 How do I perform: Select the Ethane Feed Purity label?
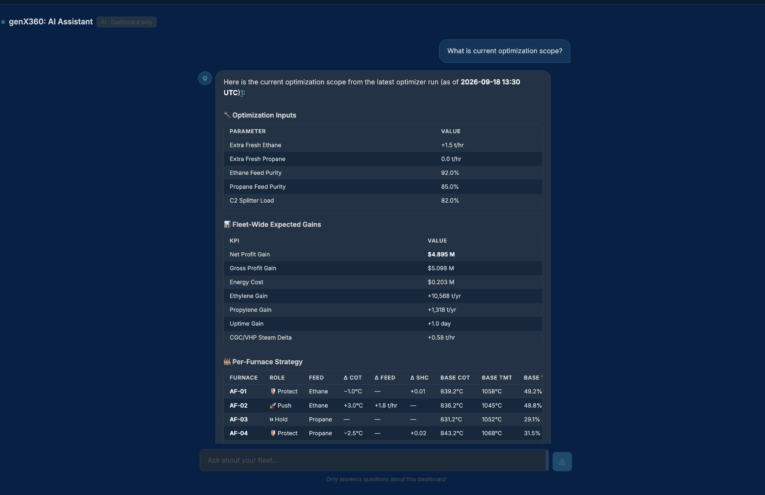255,173
